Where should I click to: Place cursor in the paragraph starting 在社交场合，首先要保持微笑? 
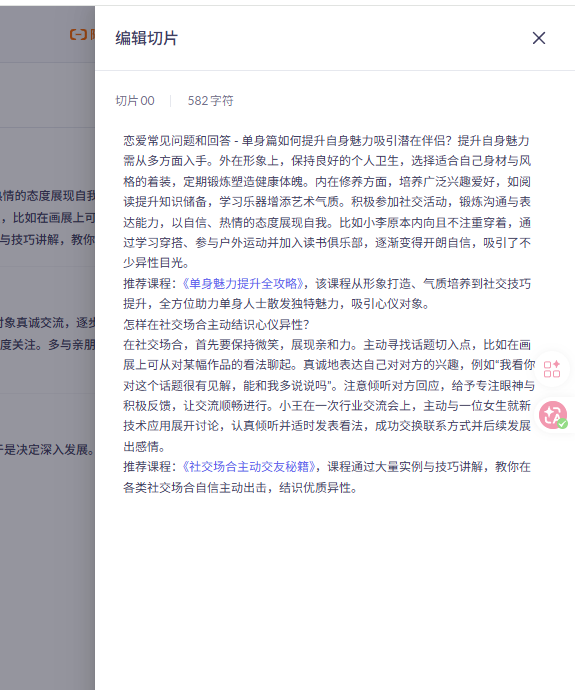(329, 396)
